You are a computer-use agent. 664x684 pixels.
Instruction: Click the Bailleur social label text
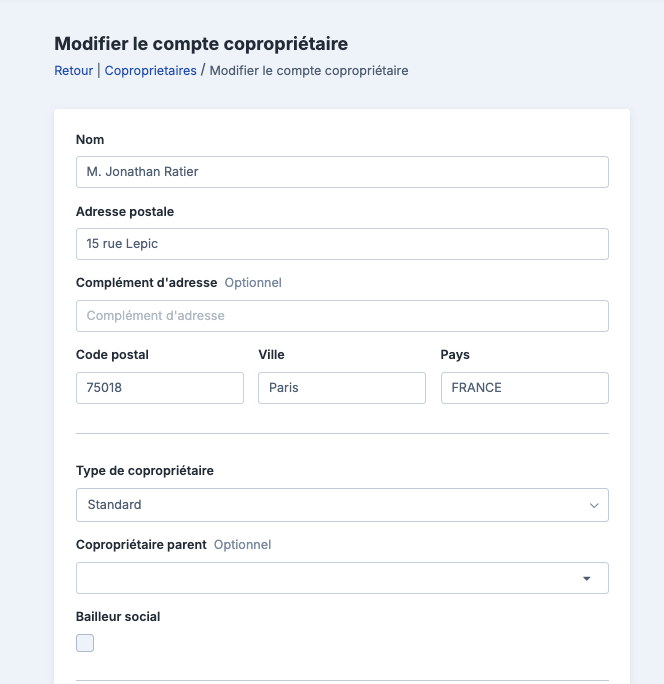tap(118, 617)
